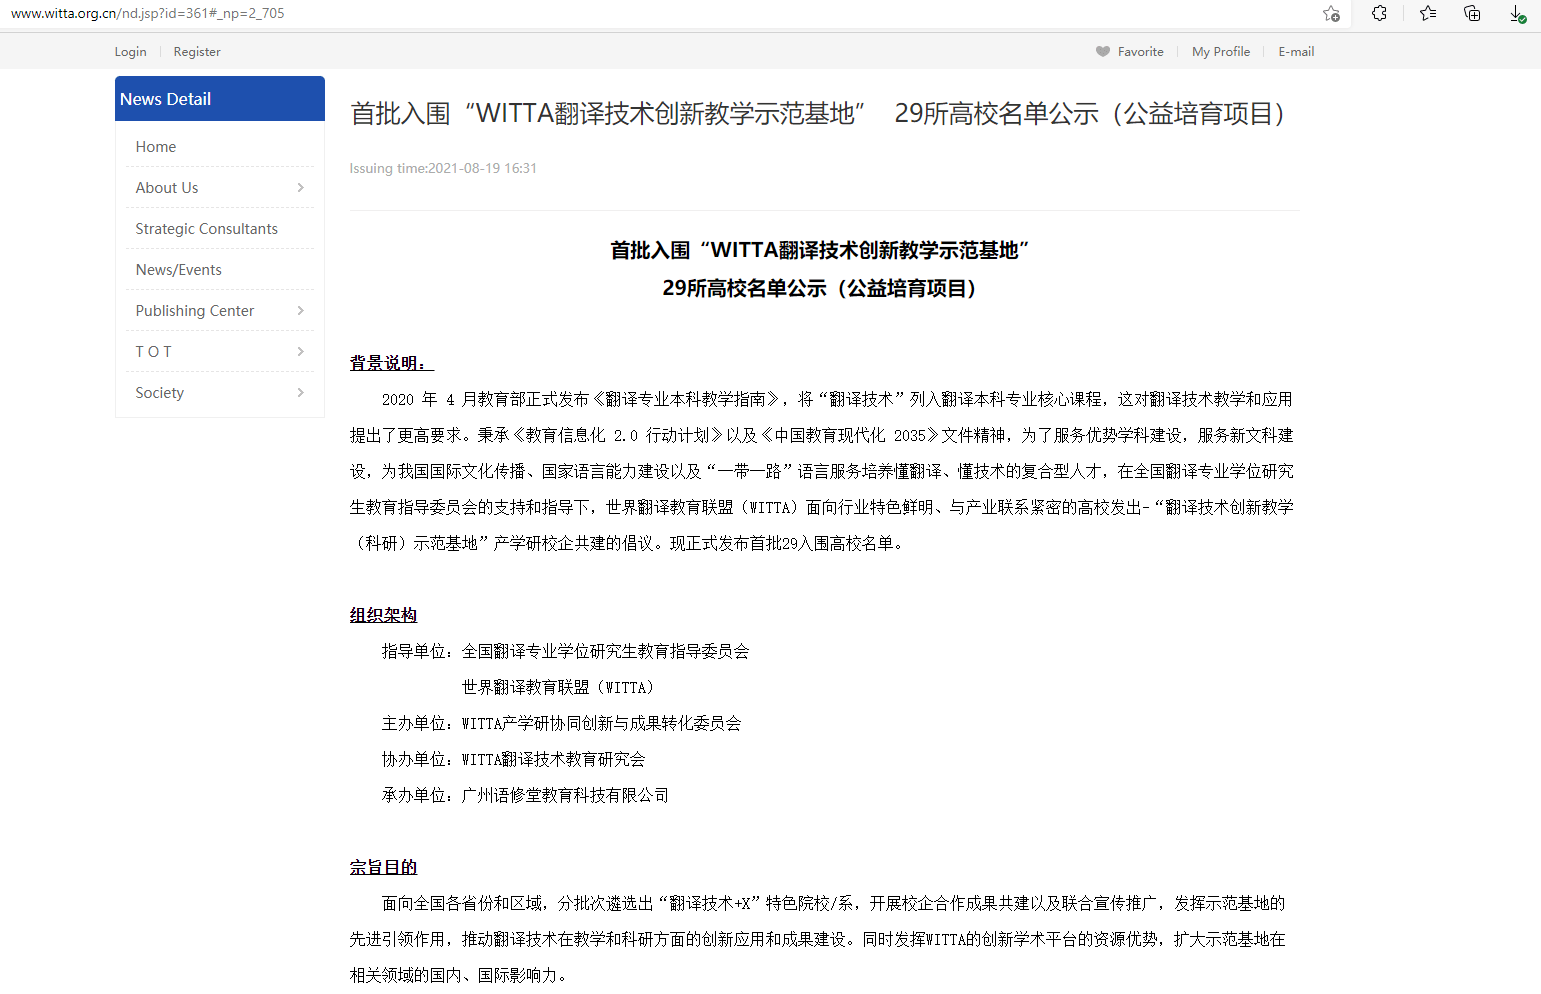Go to Home in sidebar
Image resolution: width=1541 pixels, height=994 pixels.
coord(156,147)
